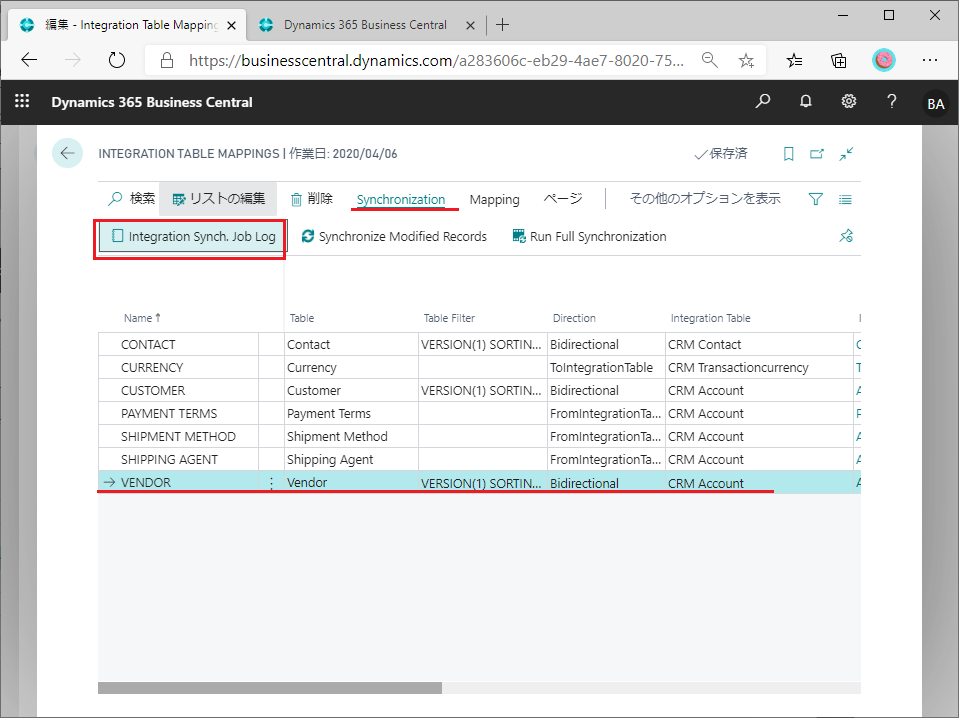
Task: Click the Integration Table column header
Action: coord(710,318)
